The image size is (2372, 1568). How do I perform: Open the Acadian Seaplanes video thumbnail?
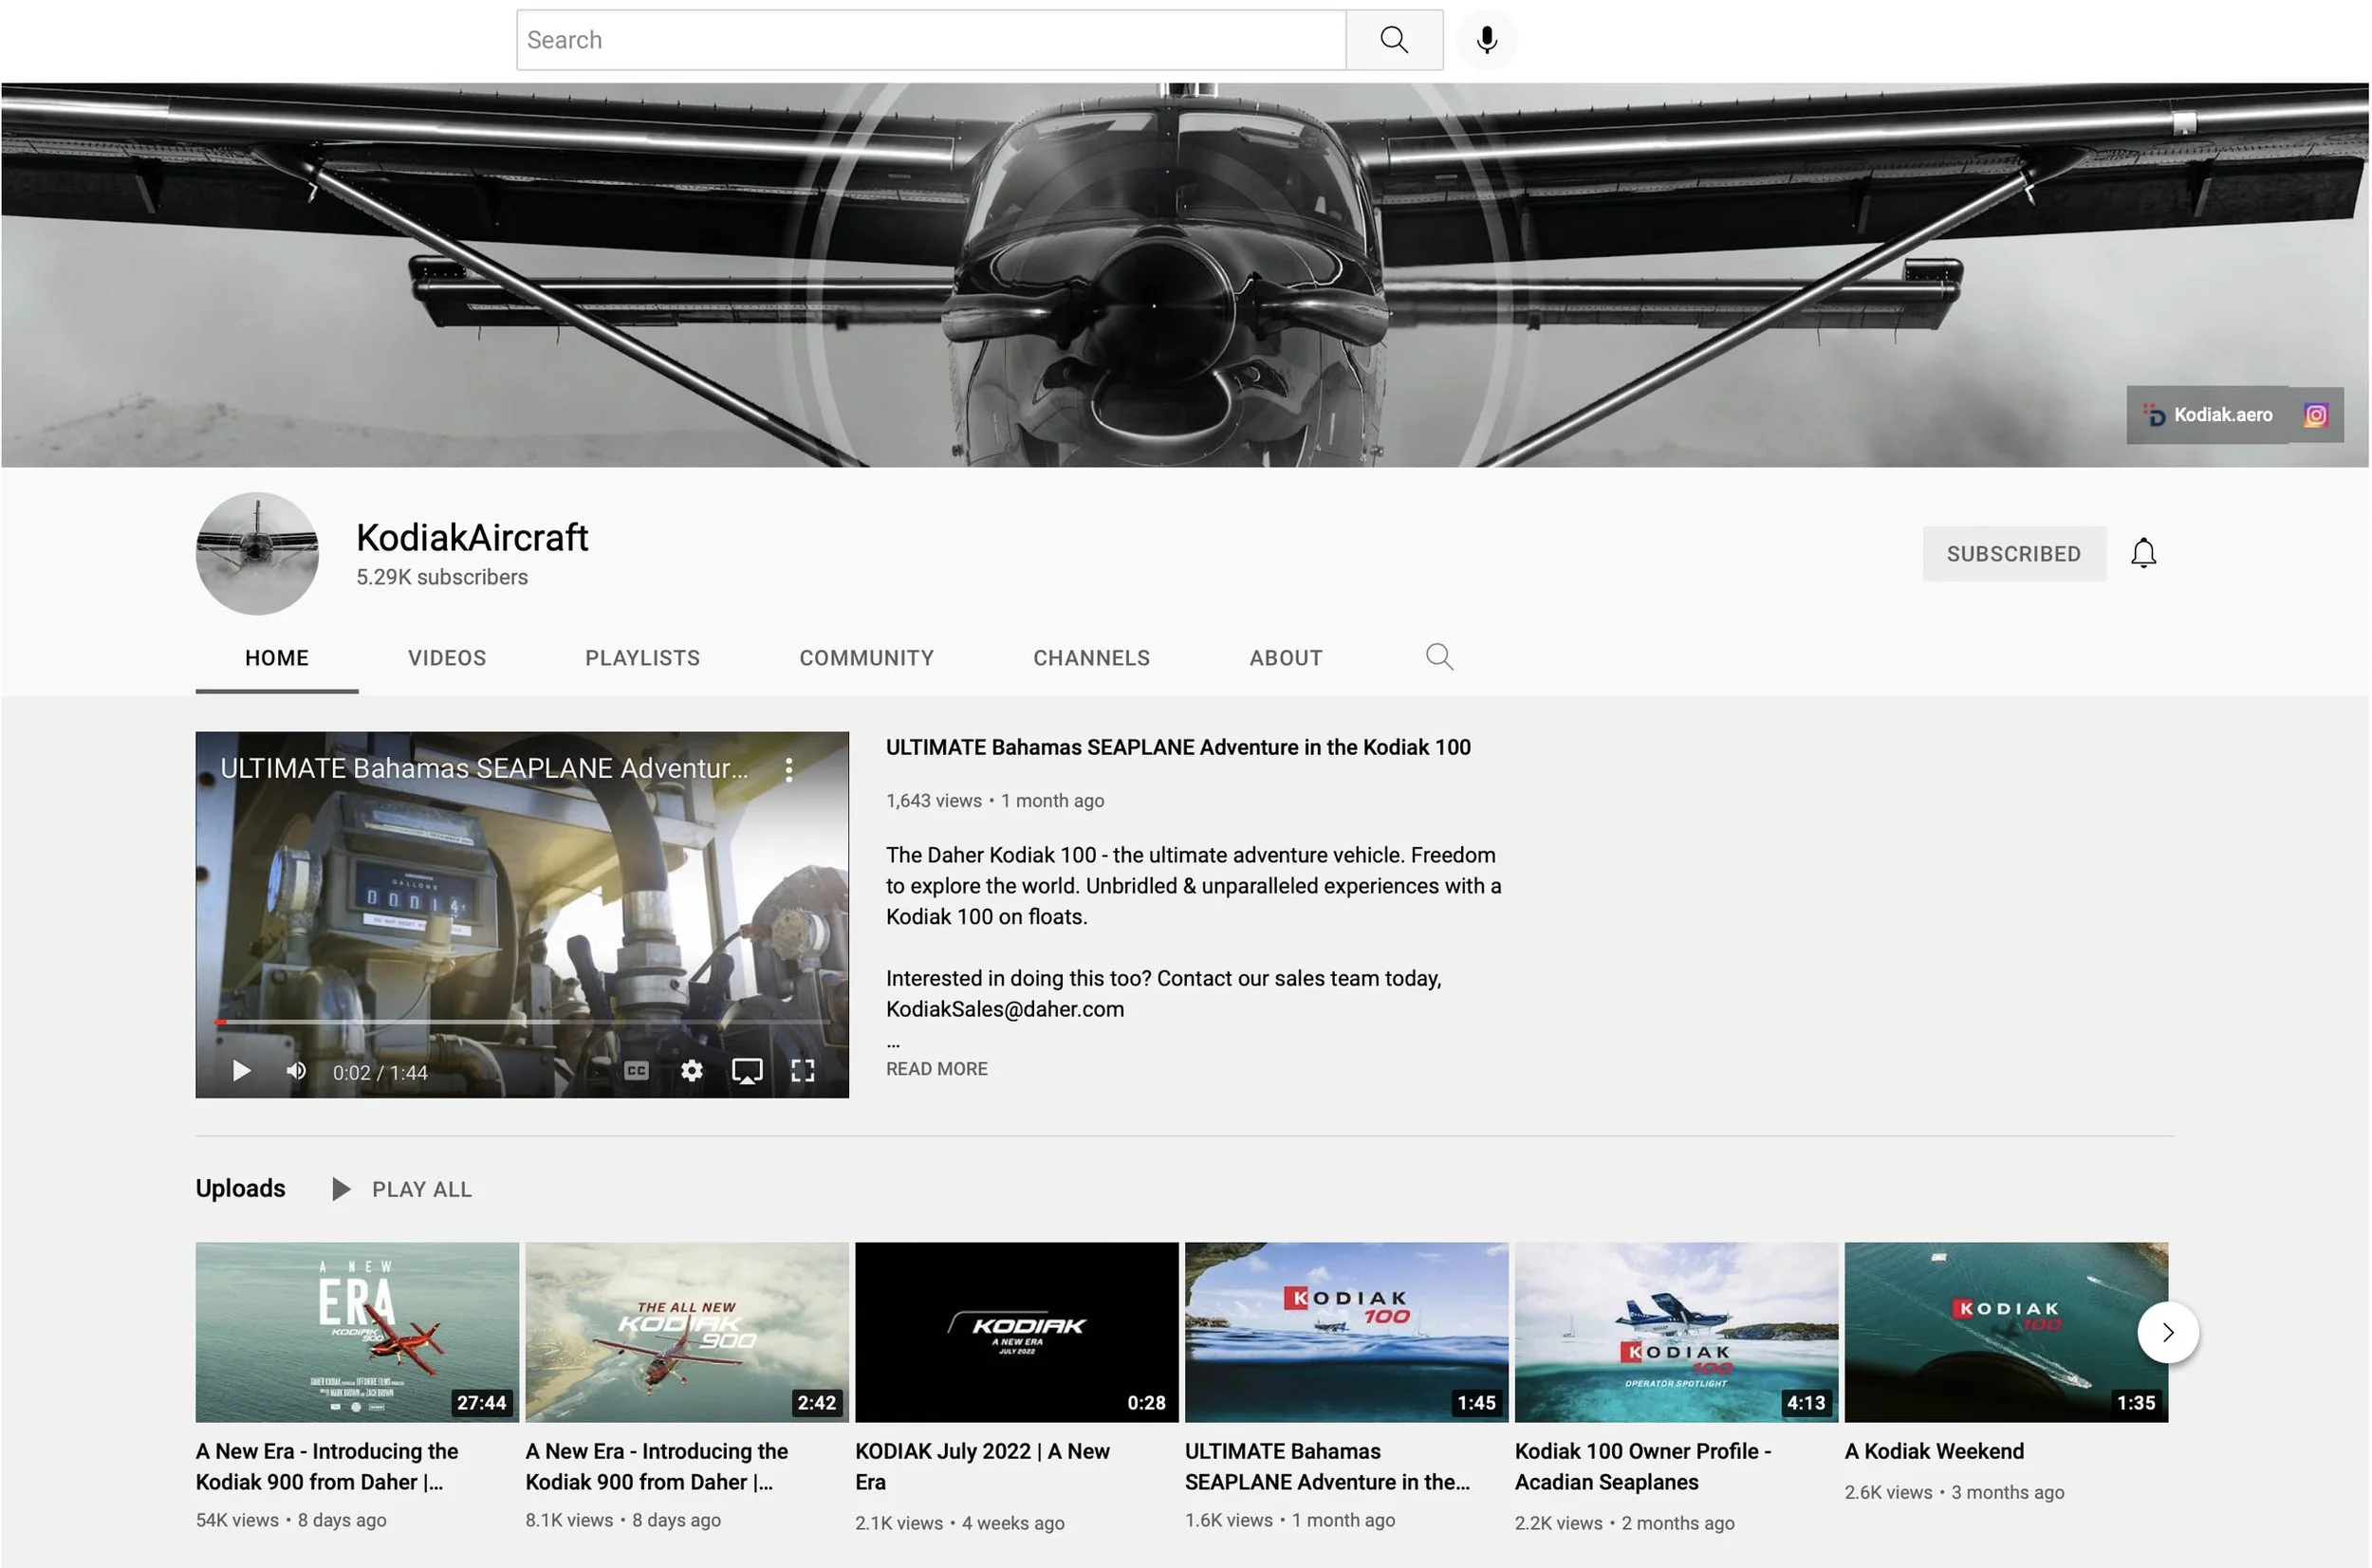coord(1677,1333)
